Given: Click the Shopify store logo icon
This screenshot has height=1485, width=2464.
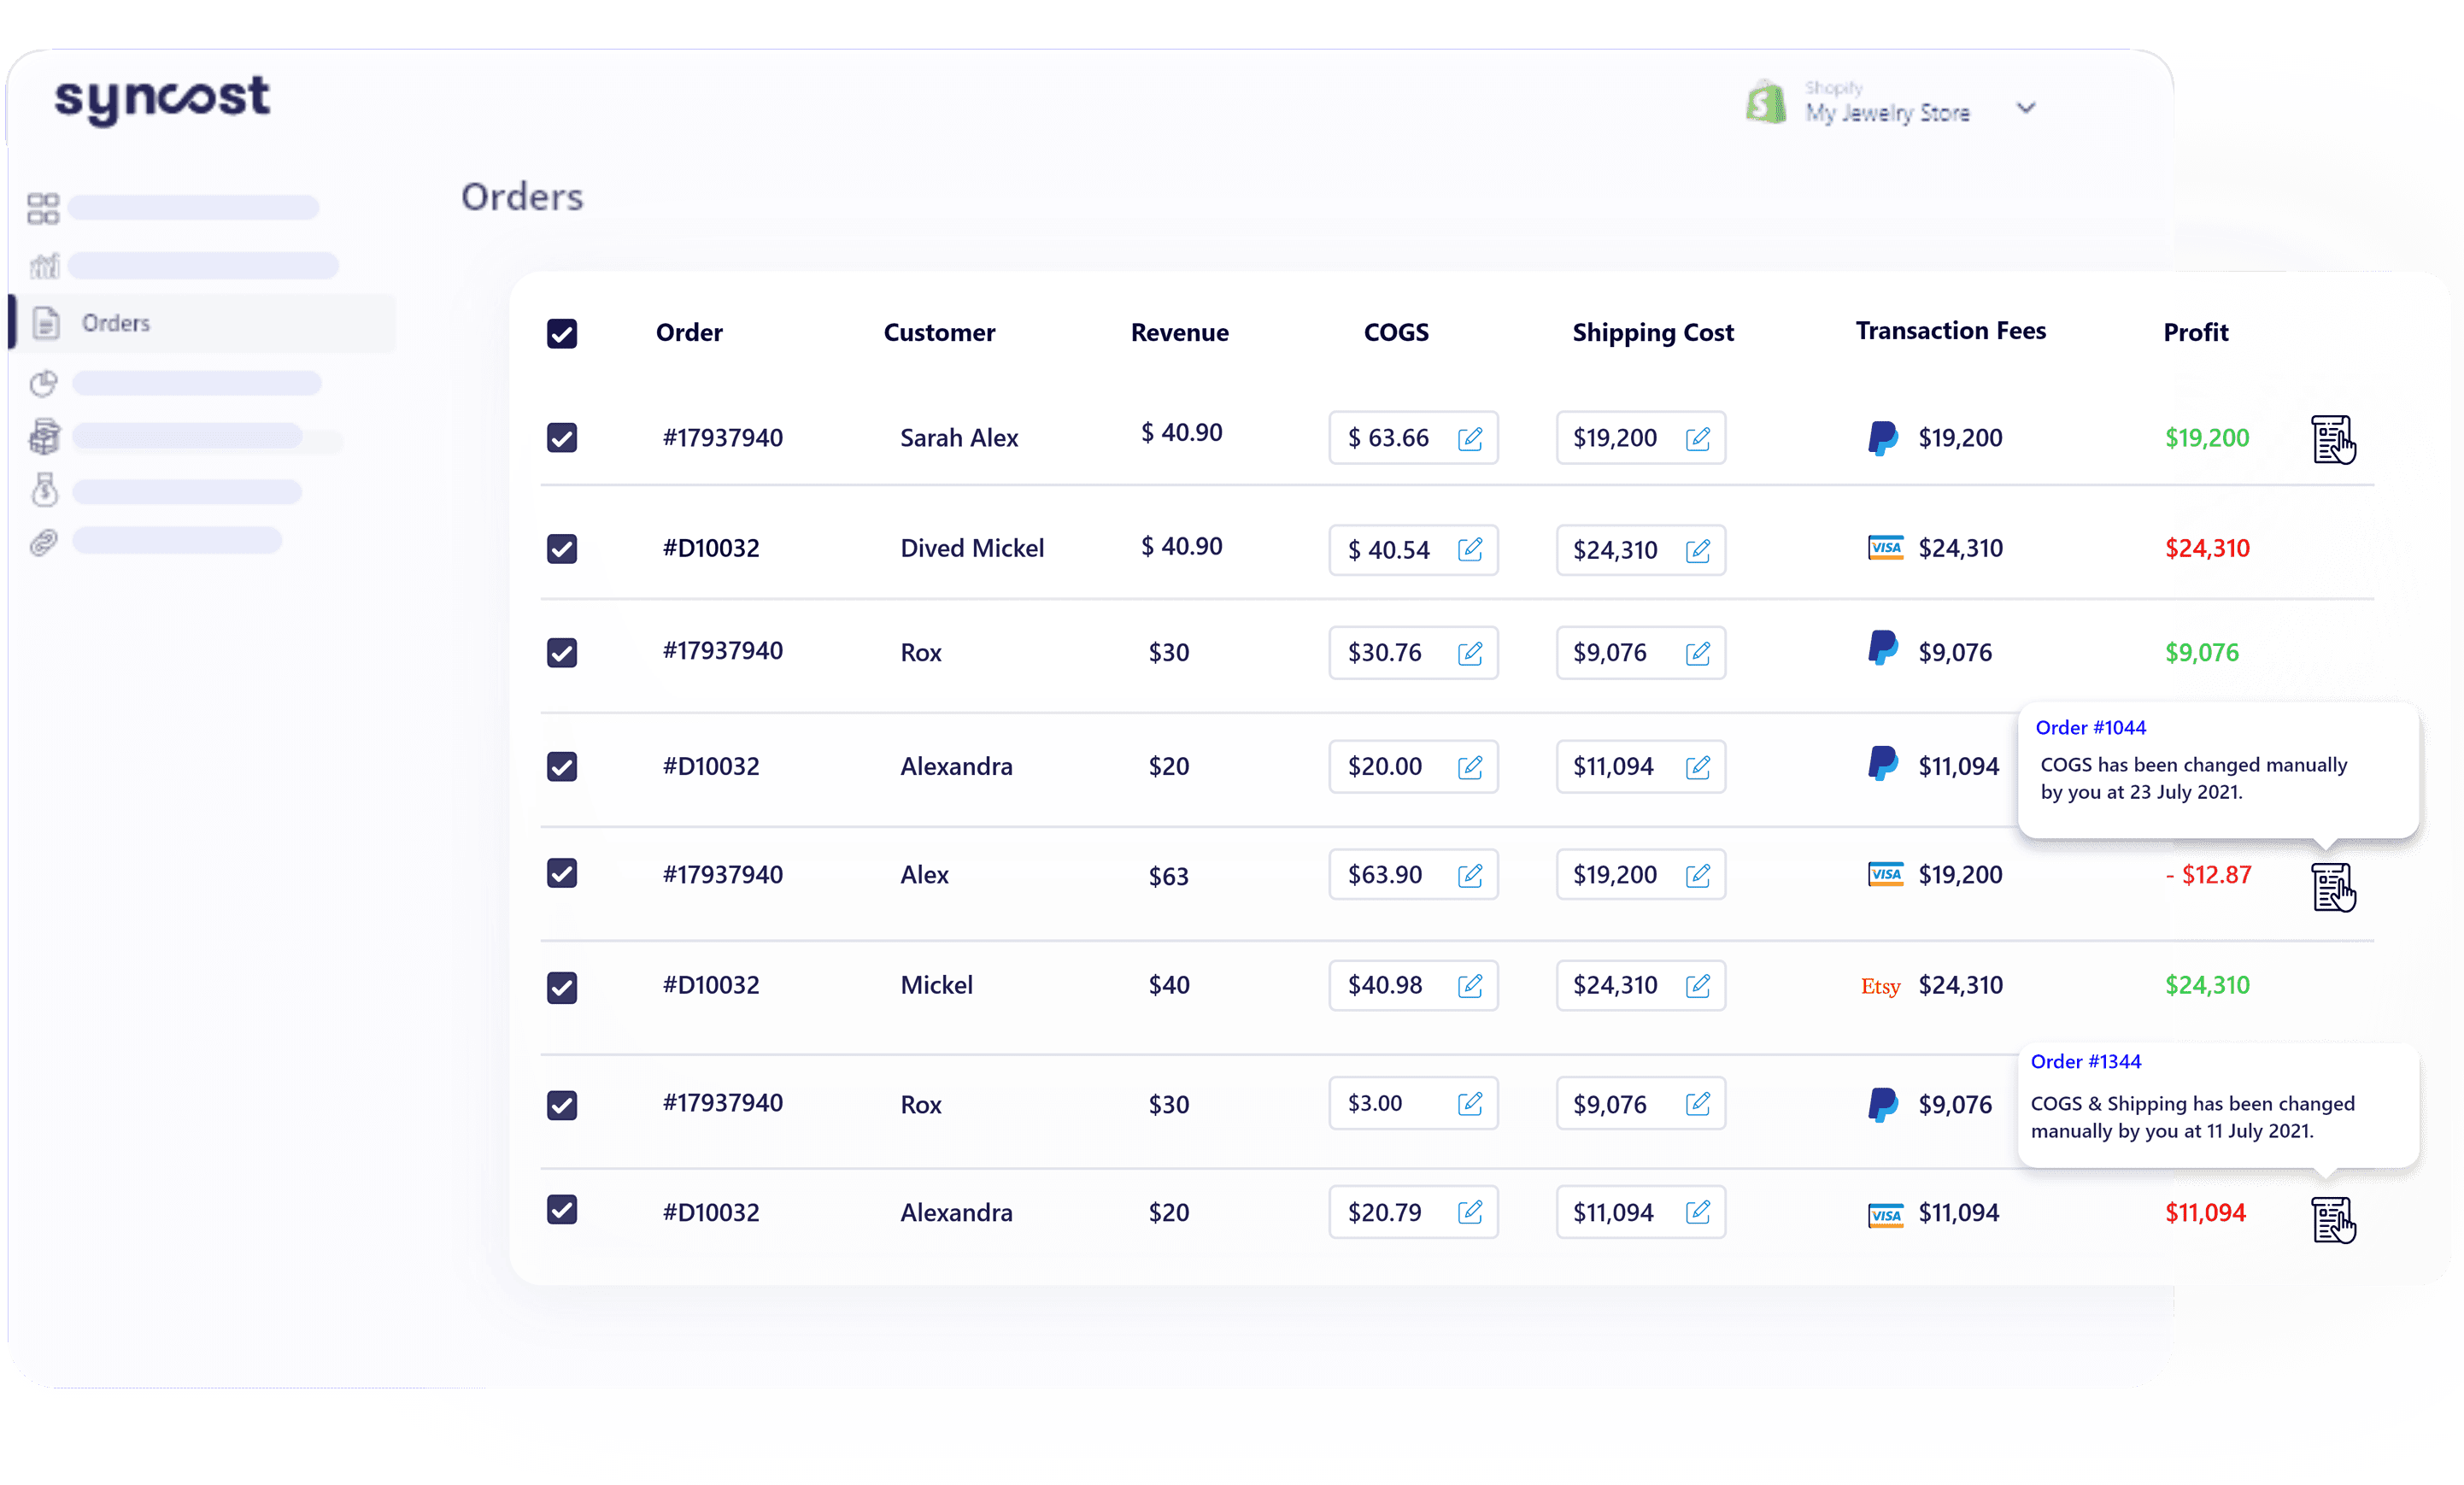Looking at the screenshot, I should click(x=1765, y=103).
